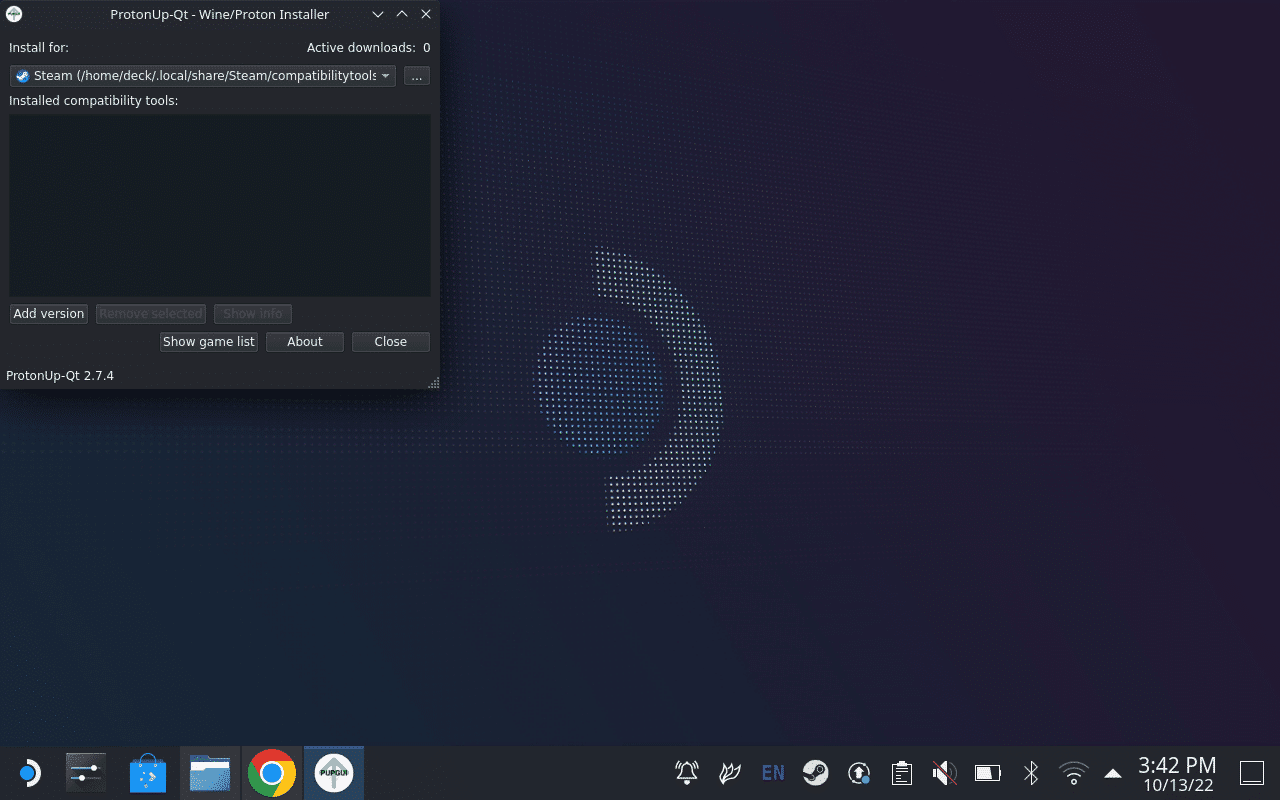Minimize the ProtonUp-Qt window
Screen dimensions: 1280x800
tap(378, 14)
